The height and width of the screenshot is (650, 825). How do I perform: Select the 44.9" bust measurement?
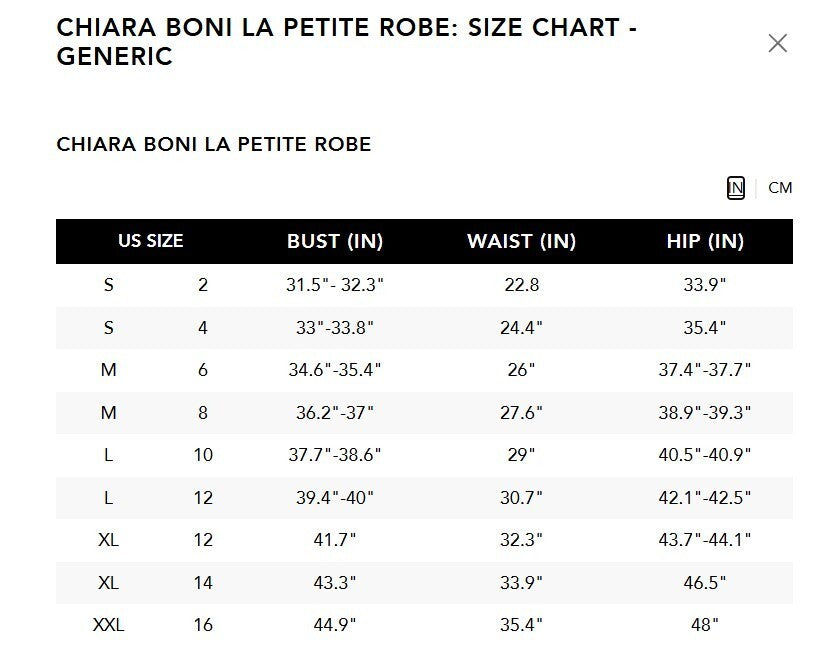(x=335, y=625)
